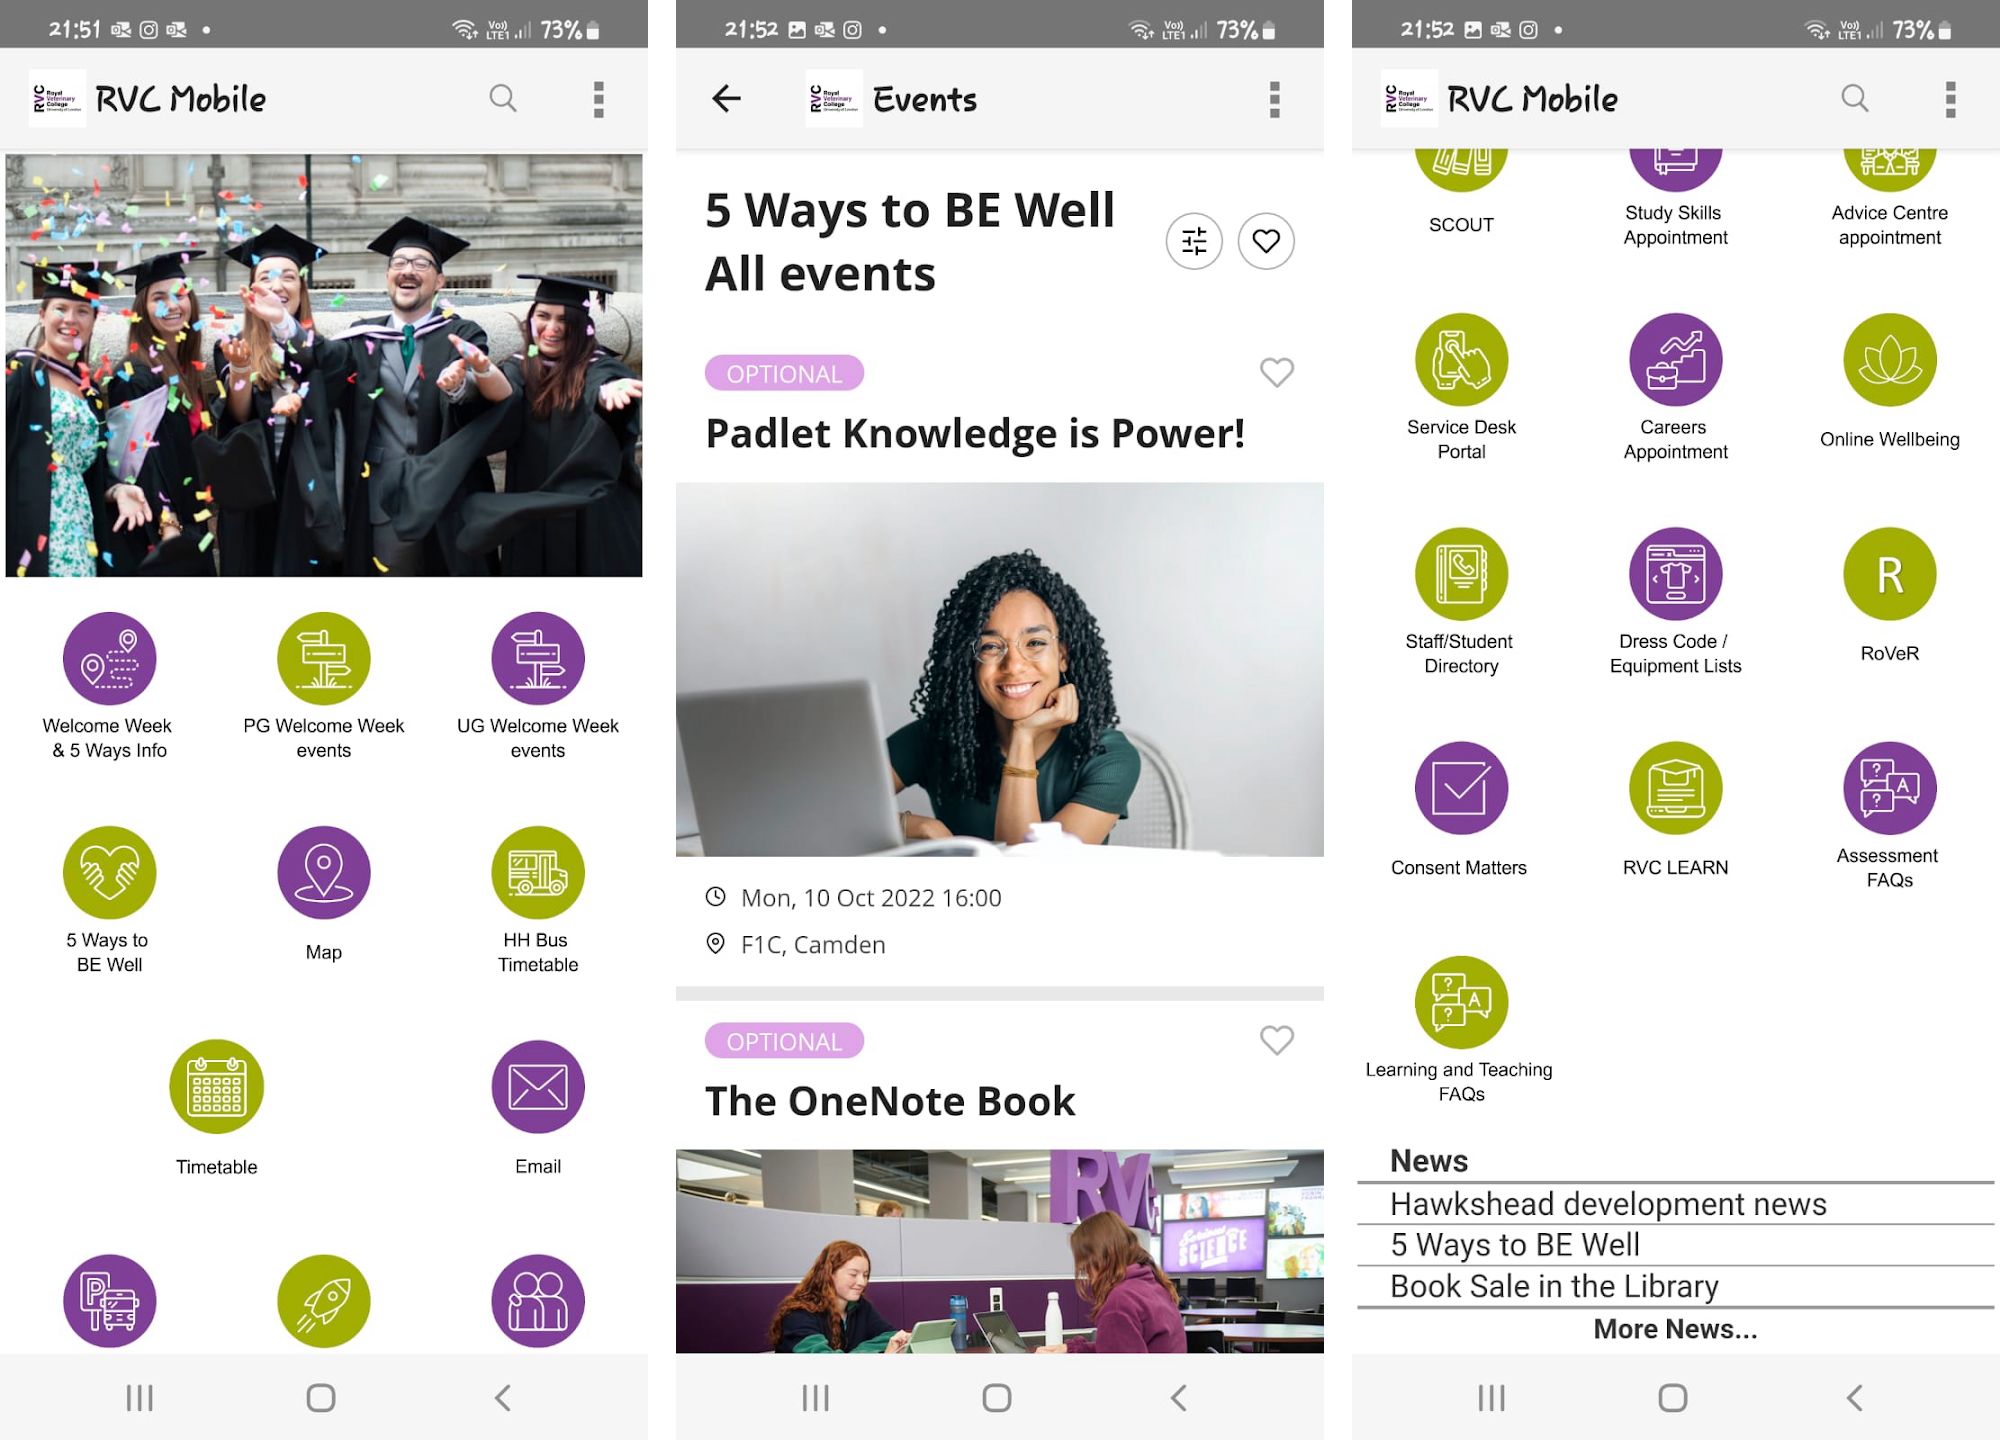Screen dimensions: 2000x1440
Task: Tap More News link
Action: point(1675,1329)
